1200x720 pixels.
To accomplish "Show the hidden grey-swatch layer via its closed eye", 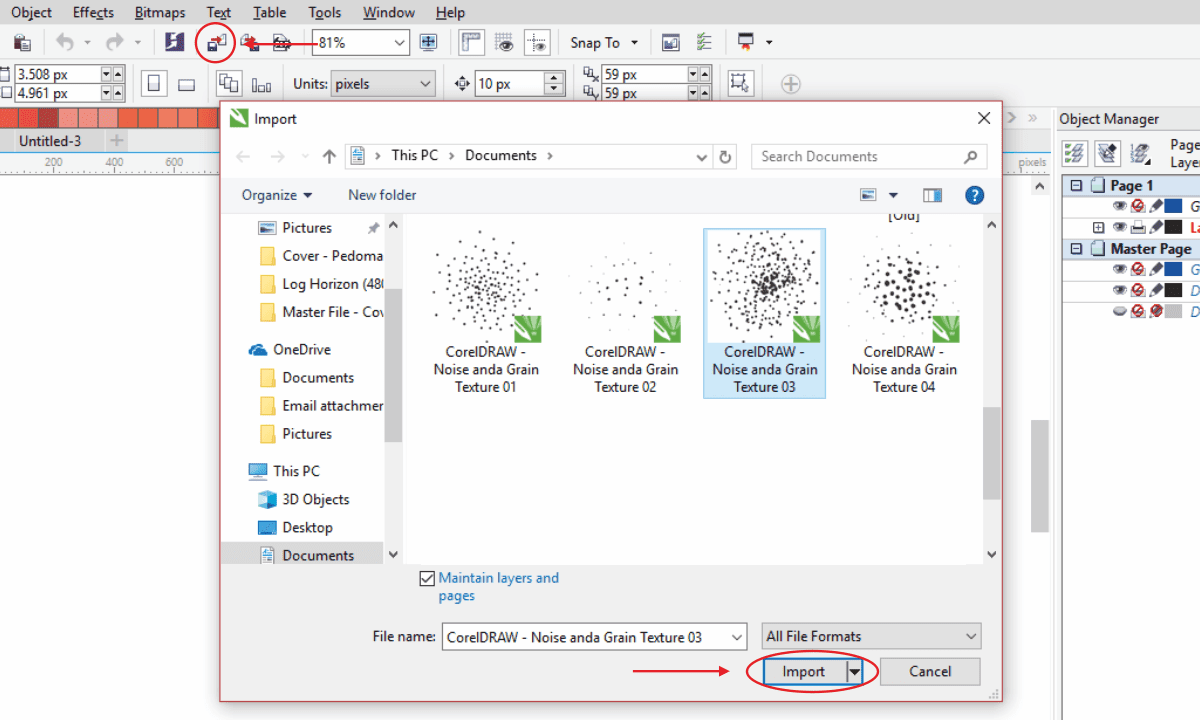I will pyautogui.click(x=1120, y=311).
